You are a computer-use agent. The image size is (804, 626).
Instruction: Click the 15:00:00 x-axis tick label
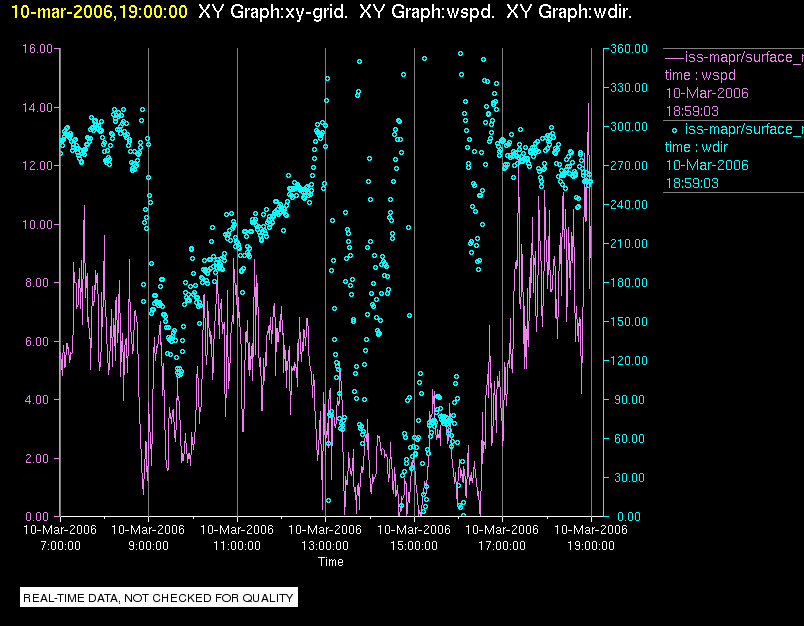coord(414,546)
